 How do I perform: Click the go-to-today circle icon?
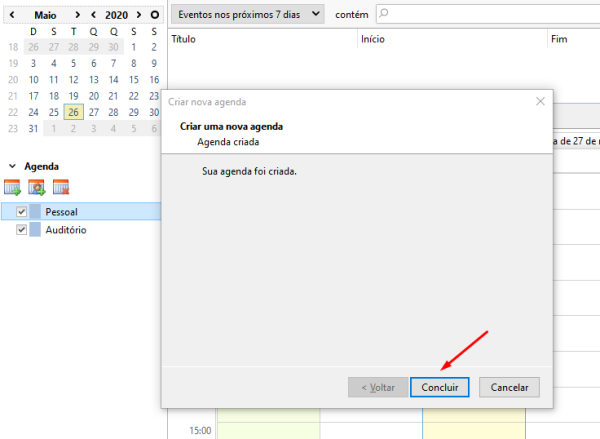tap(154, 15)
